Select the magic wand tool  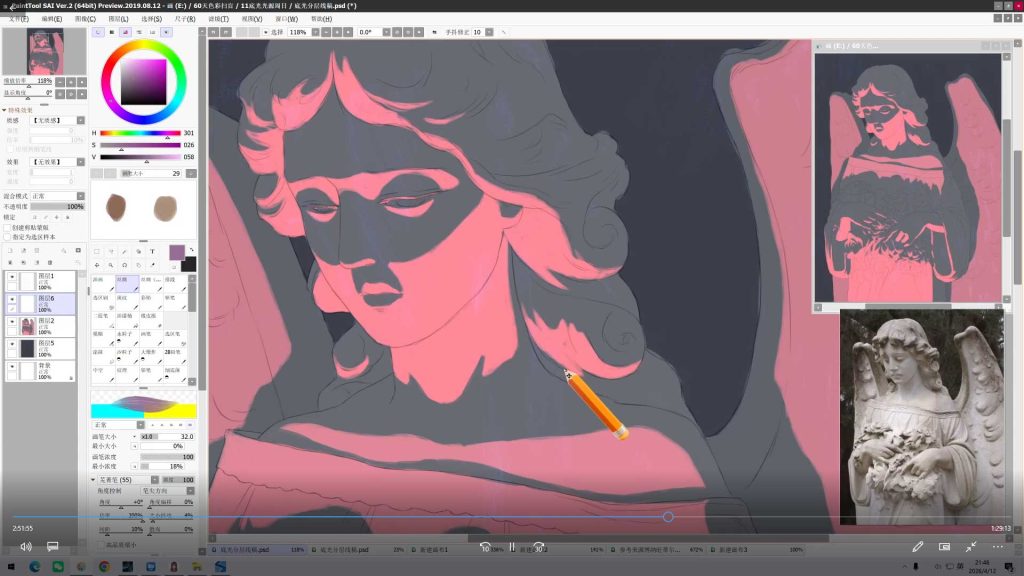click(x=125, y=251)
